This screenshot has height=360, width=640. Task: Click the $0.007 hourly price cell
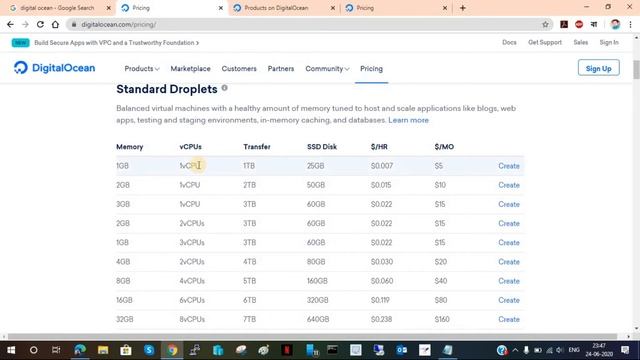pyautogui.click(x=382, y=166)
